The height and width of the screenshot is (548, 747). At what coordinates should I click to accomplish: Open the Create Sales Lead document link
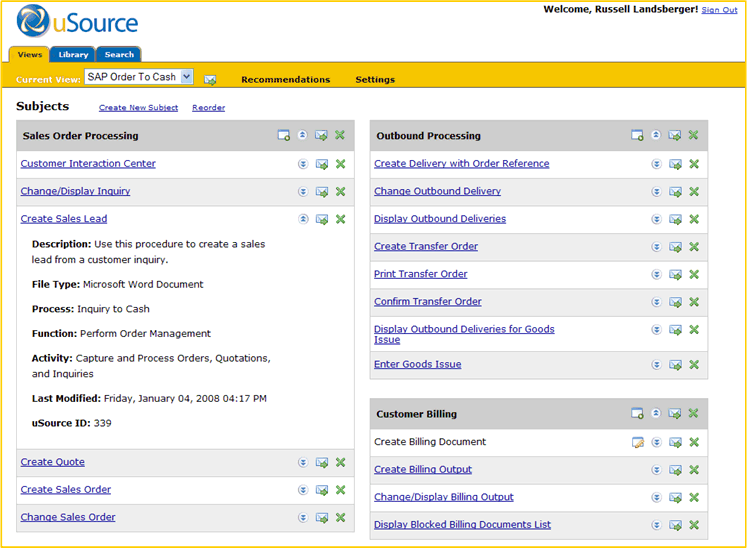pos(64,219)
